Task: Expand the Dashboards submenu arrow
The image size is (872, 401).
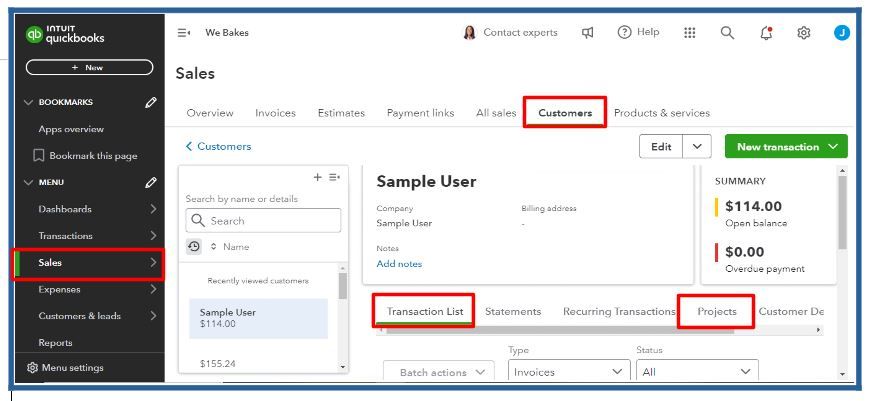Action: [x=153, y=209]
